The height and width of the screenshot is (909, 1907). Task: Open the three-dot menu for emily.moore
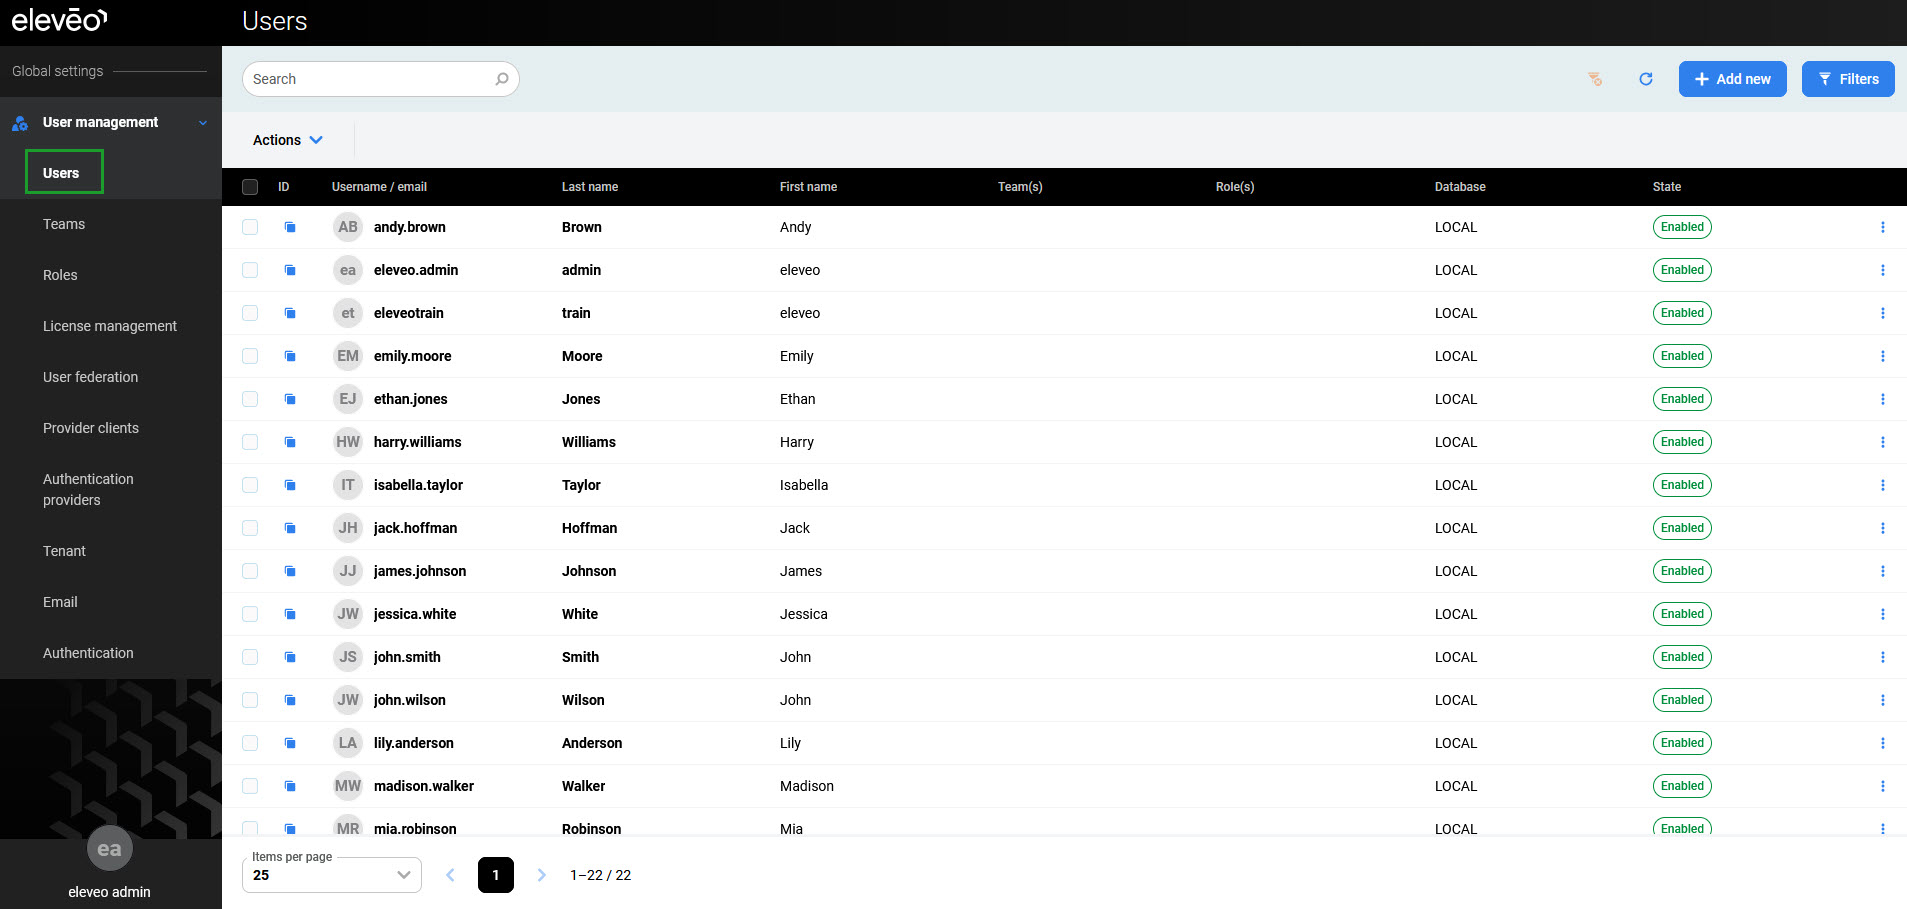pos(1882,356)
